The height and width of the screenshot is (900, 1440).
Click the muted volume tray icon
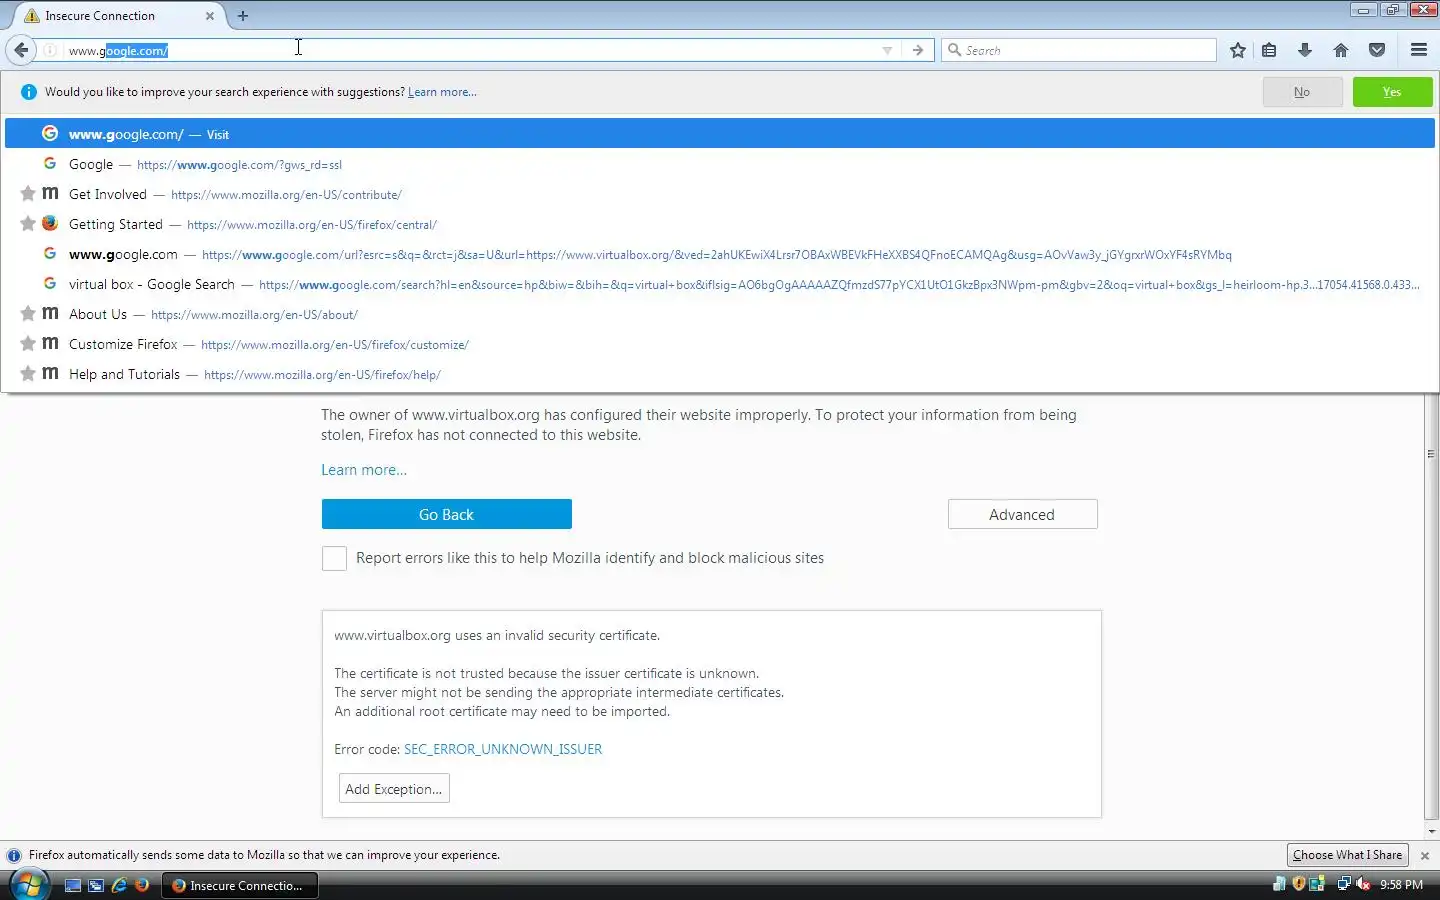click(x=1362, y=884)
